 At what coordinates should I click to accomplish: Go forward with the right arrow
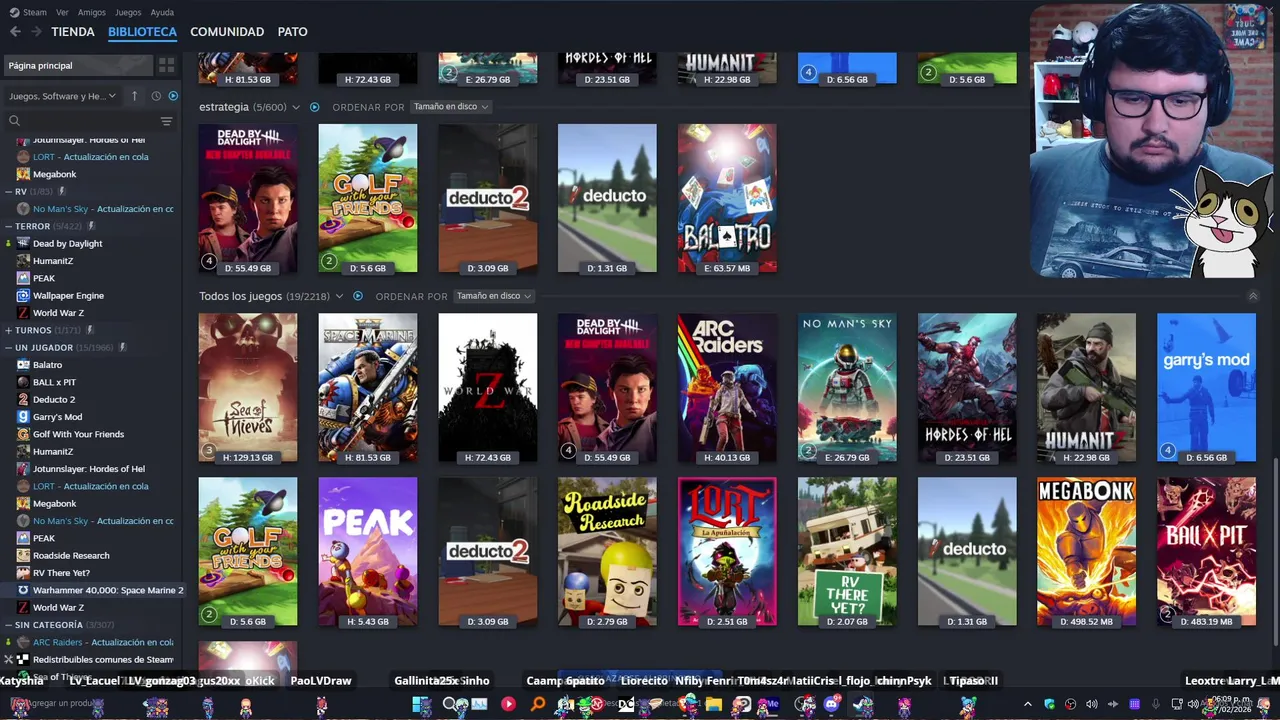click(36, 32)
